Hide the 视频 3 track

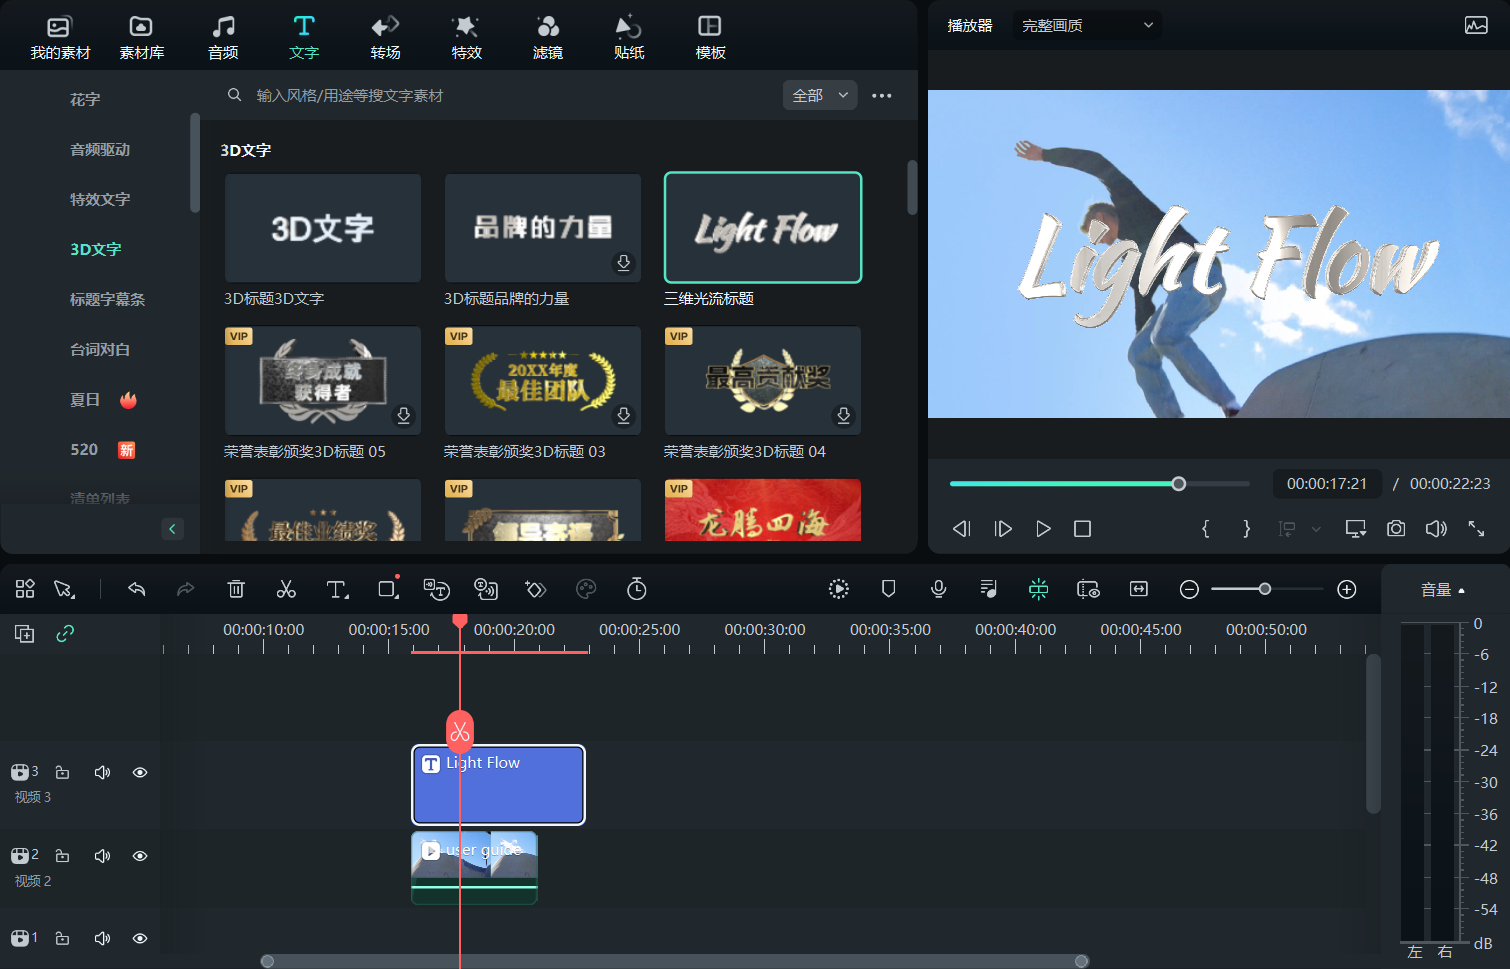click(x=139, y=772)
